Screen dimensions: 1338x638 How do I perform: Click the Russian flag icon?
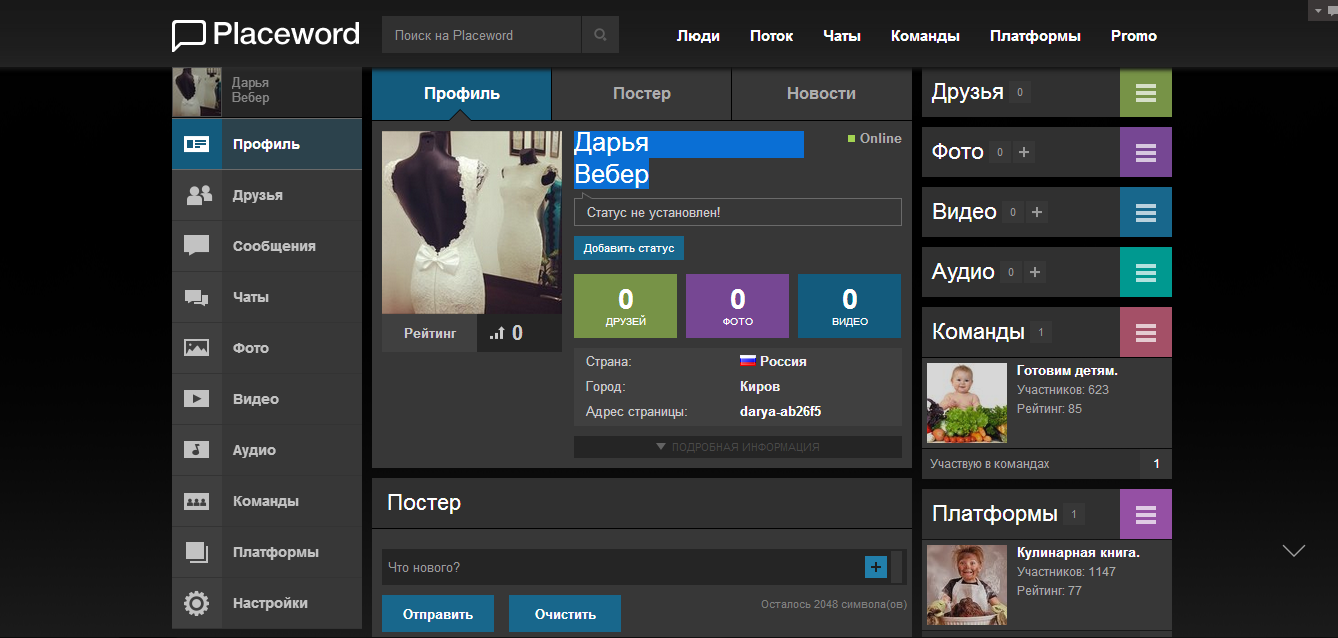click(747, 360)
